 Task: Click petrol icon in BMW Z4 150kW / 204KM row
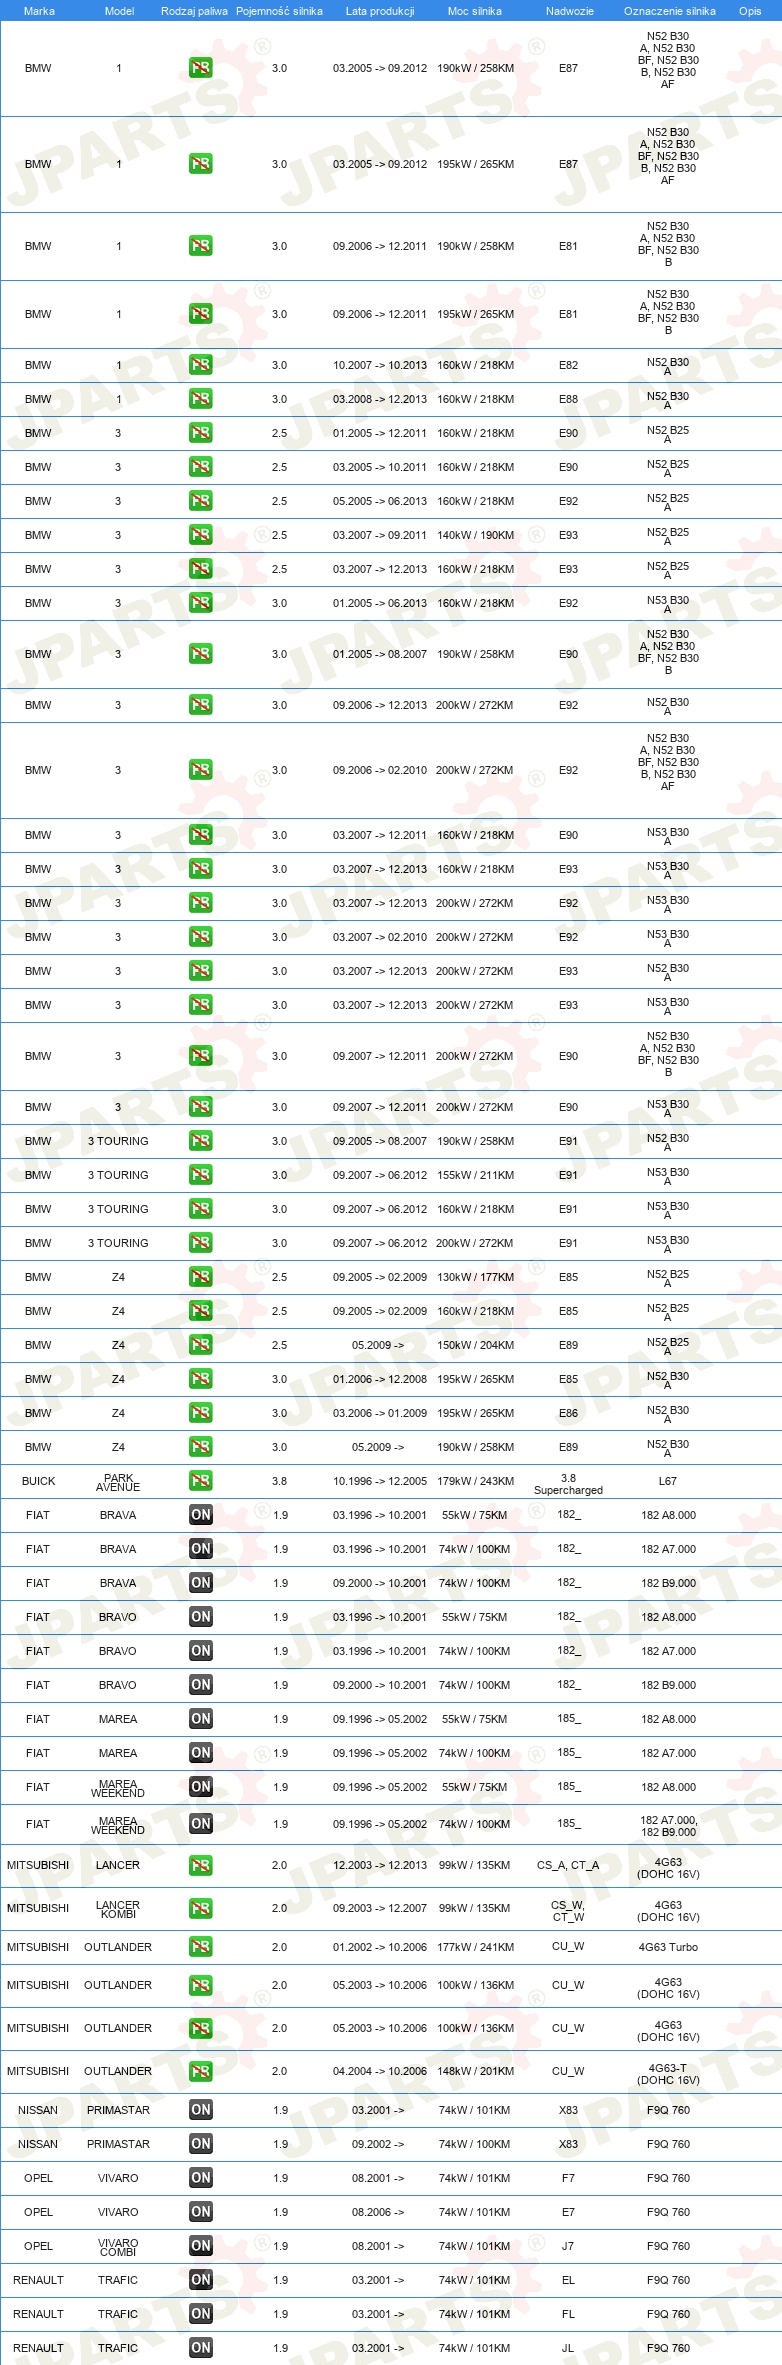click(x=200, y=1345)
